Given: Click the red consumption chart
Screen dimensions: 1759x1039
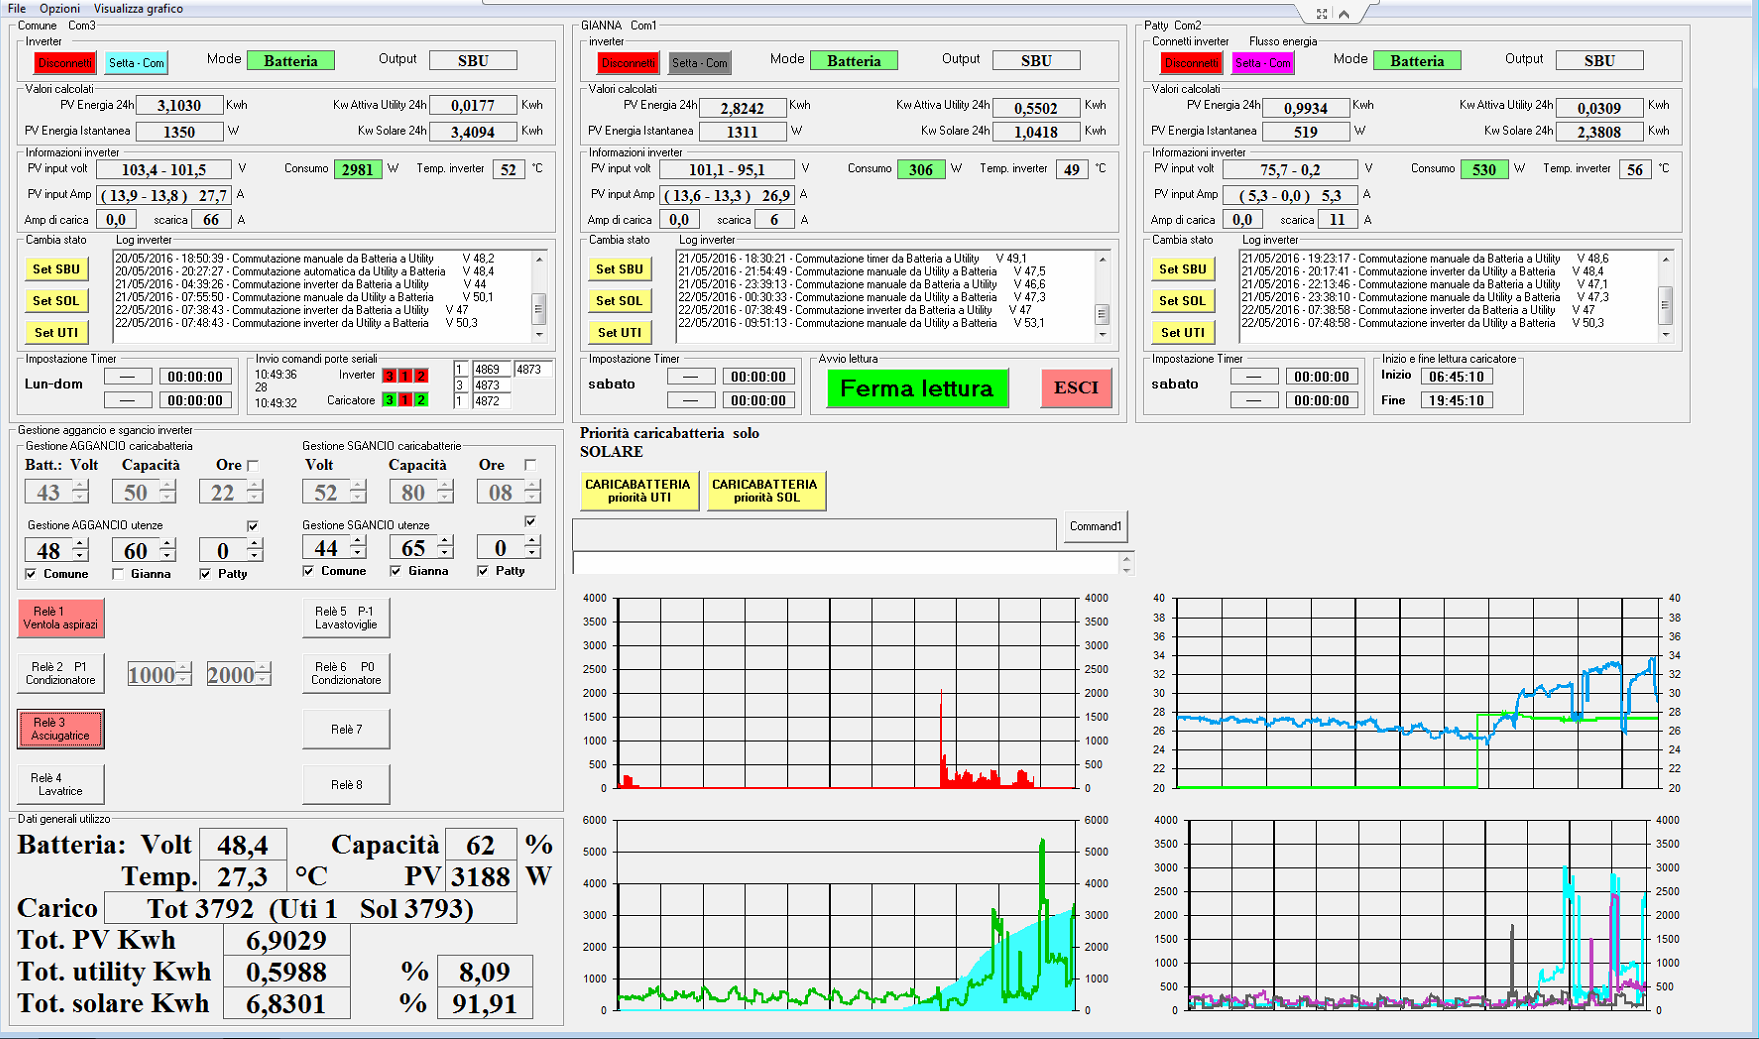Looking at the screenshot, I should [x=846, y=693].
